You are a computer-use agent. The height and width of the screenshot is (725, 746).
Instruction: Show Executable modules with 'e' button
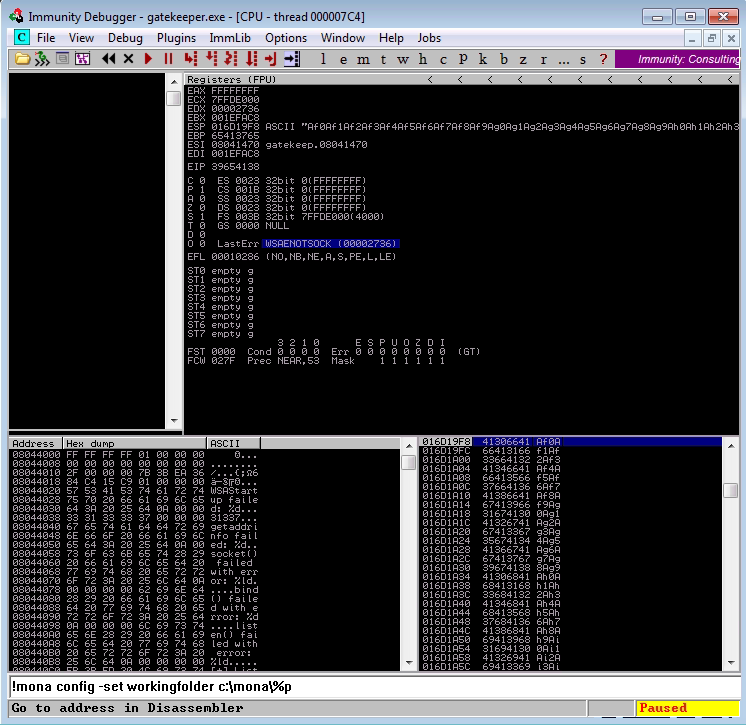point(343,59)
